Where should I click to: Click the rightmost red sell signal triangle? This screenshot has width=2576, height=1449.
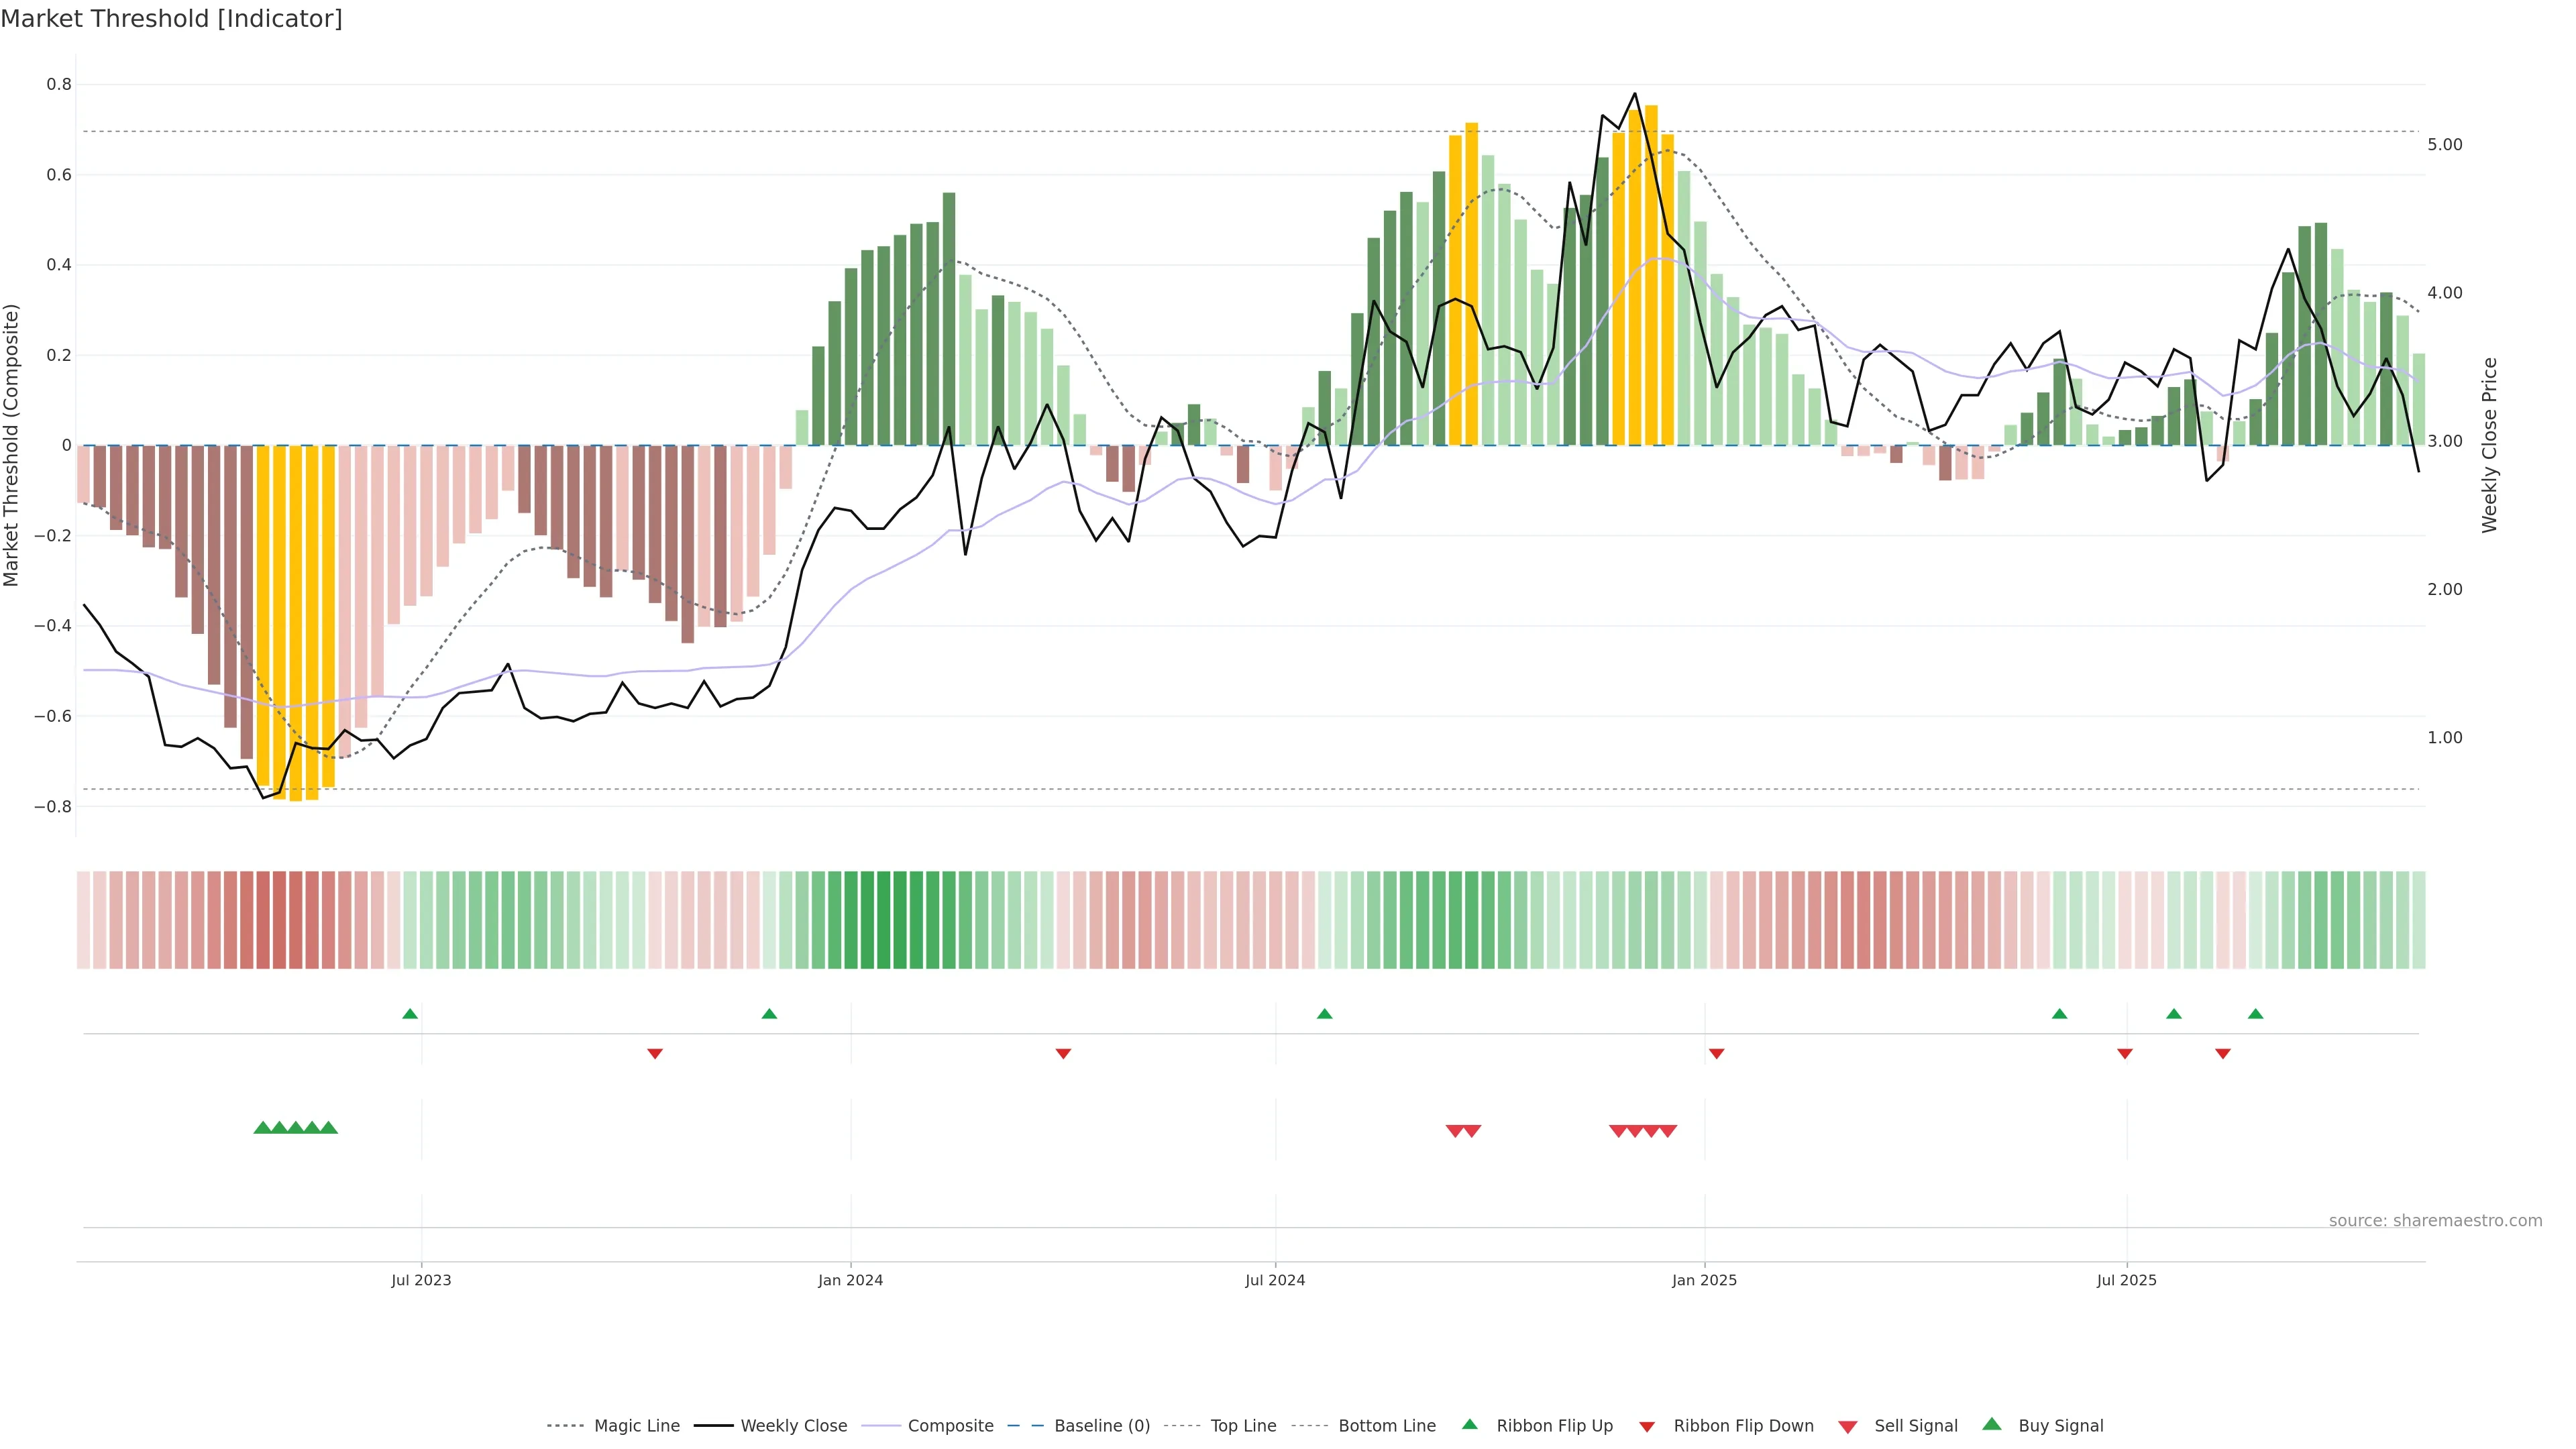point(1668,1131)
